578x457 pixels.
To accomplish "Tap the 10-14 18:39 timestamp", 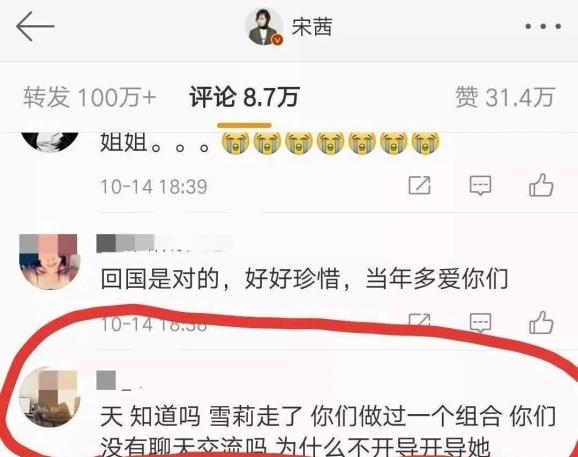I will [154, 186].
